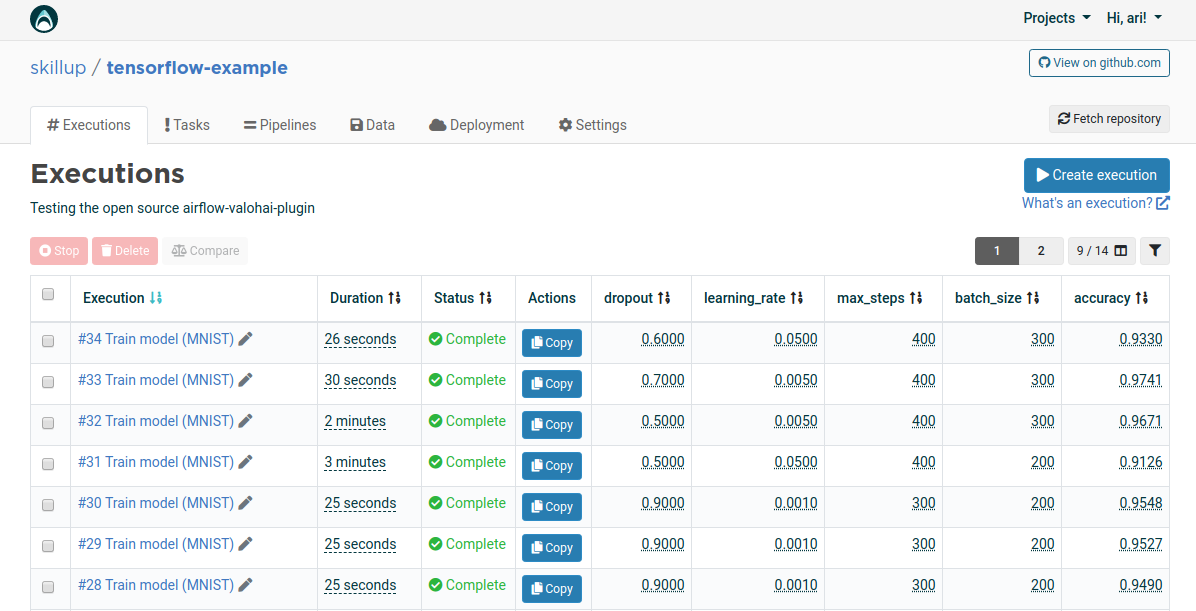Open the skillup organization link
1196x611 pixels.
click(58, 68)
